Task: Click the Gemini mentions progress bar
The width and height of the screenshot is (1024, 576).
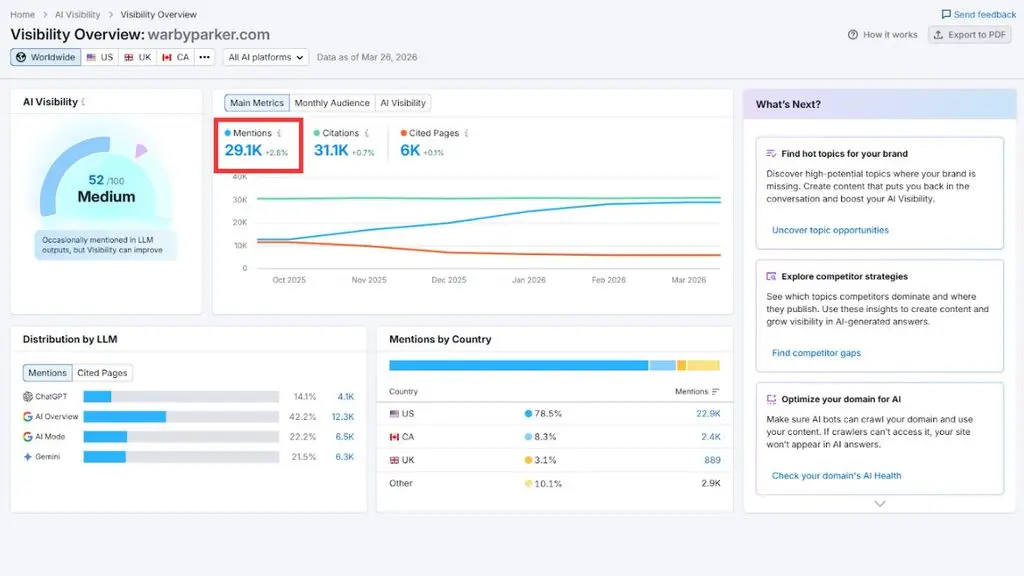Action: [181, 456]
